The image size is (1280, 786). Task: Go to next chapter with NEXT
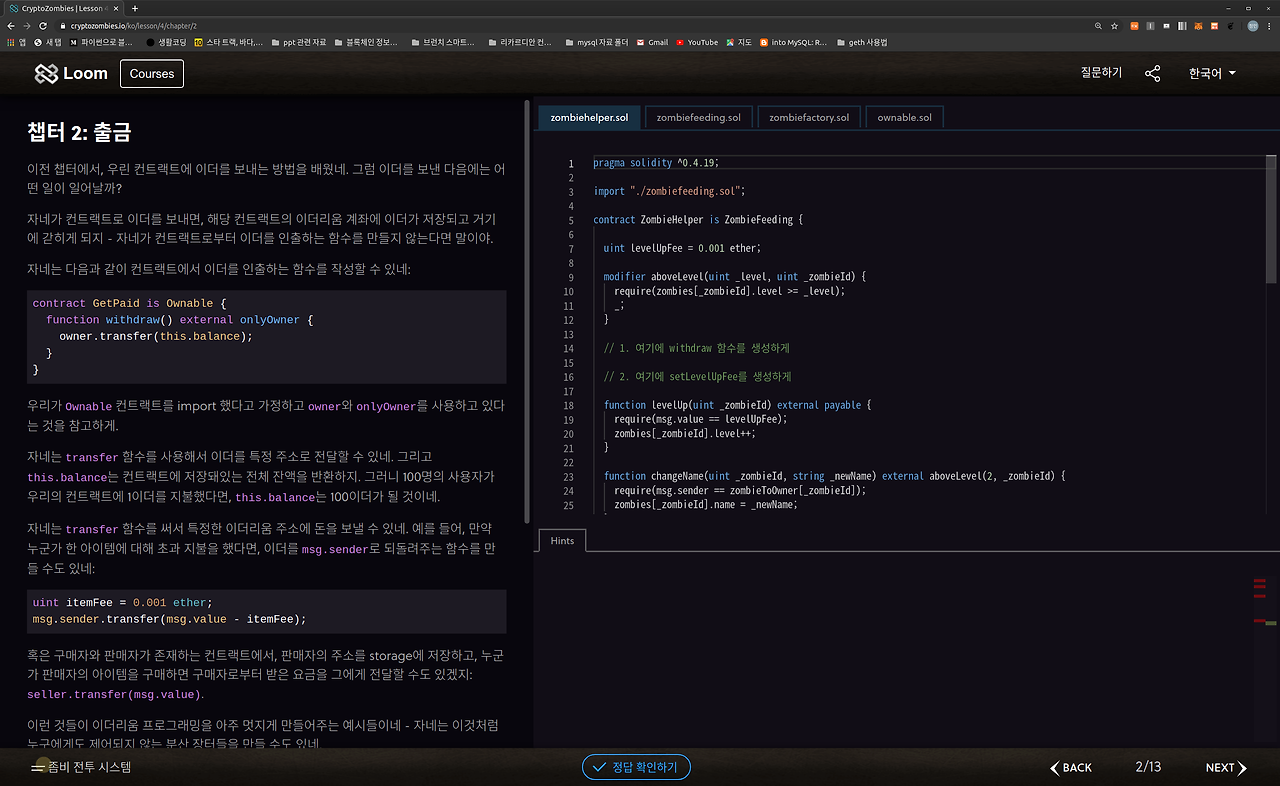(x=1226, y=767)
